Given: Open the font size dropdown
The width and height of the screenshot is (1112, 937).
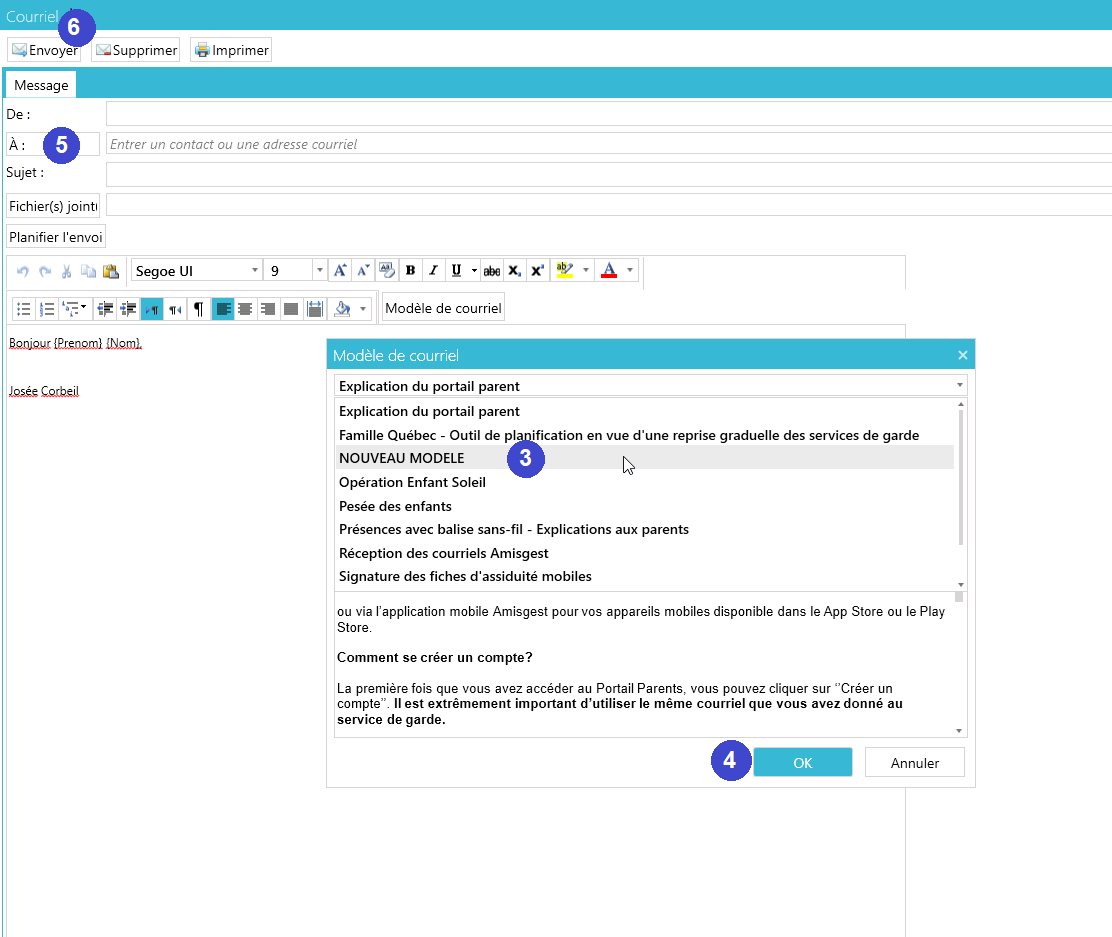Looking at the screenshot, I should tap(319, 271).
